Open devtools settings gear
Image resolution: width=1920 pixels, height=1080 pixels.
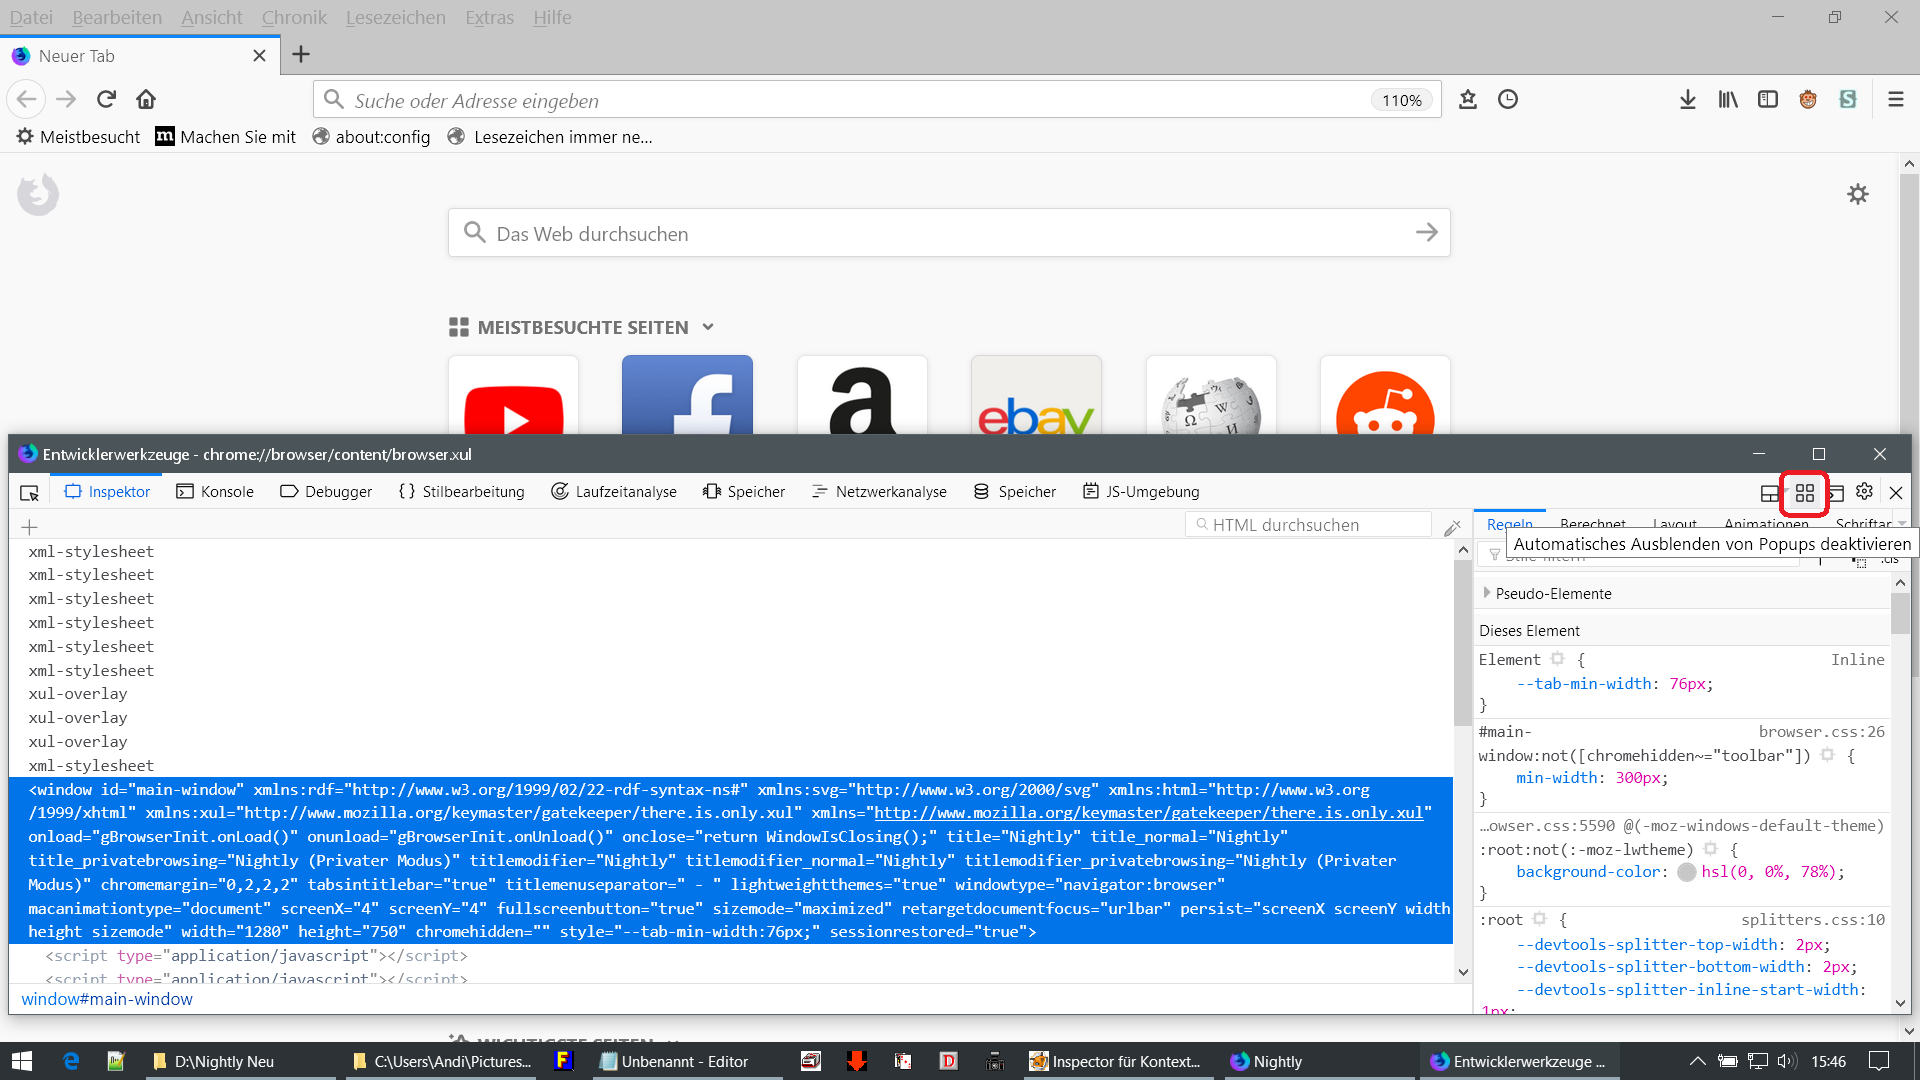[1864, 491]
